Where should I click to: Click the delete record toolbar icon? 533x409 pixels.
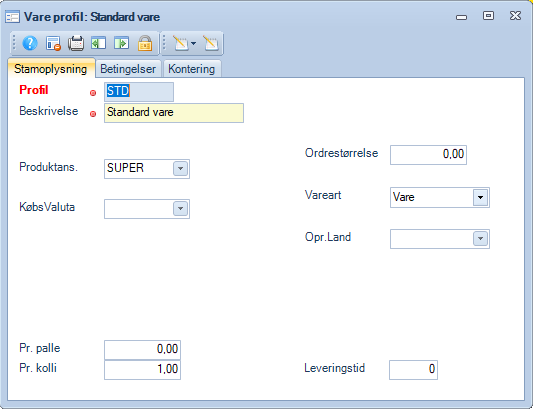(53, 43)
